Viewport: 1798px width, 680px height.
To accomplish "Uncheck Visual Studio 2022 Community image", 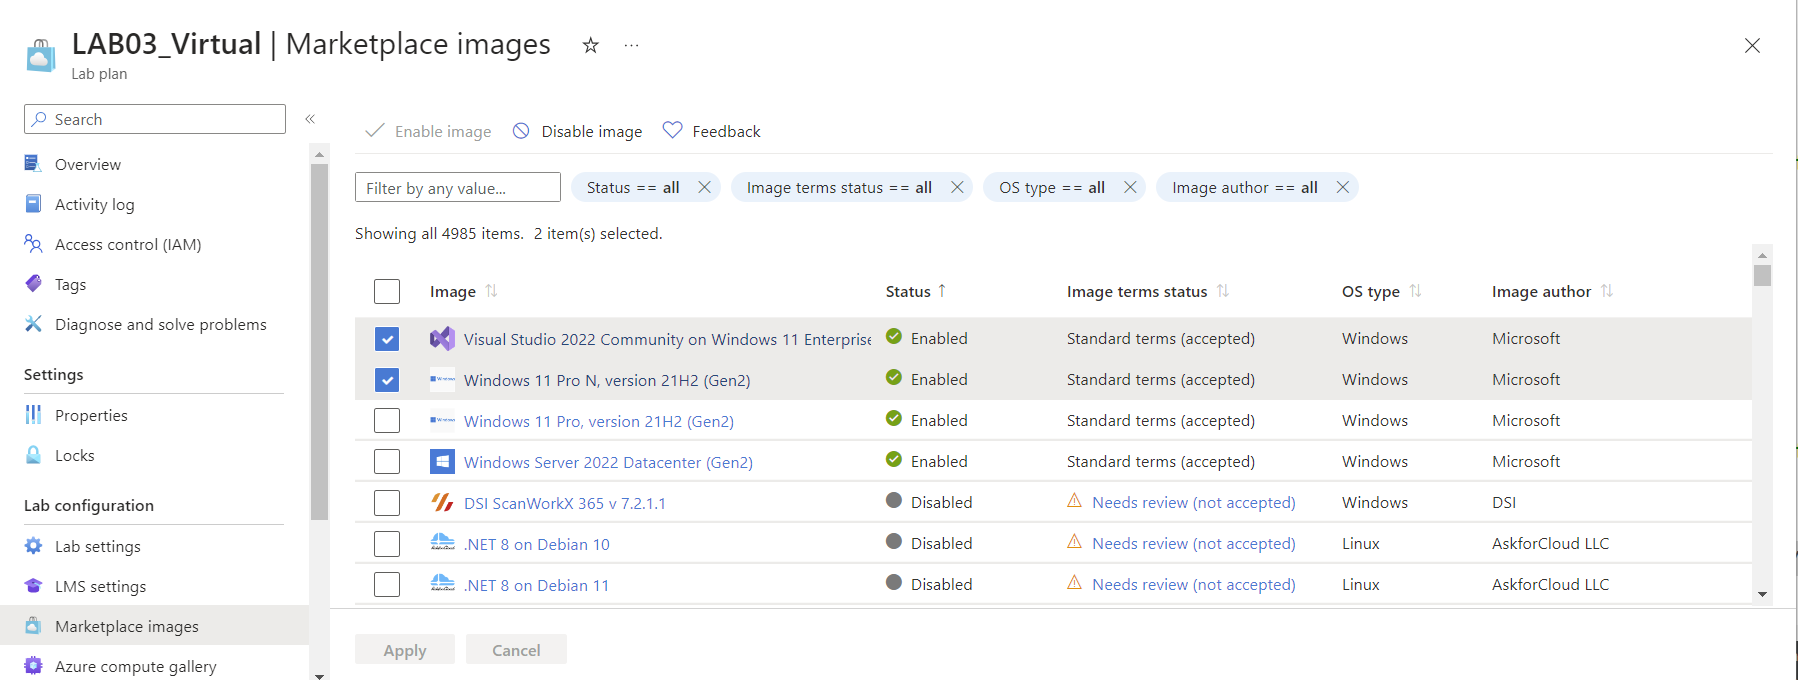I will click(x=387, y=339).
